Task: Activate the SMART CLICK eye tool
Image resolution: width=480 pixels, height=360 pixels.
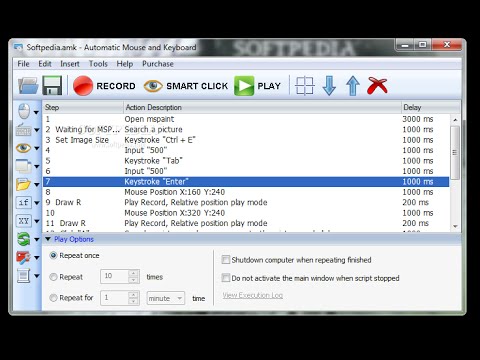Action: click(186, 86)
